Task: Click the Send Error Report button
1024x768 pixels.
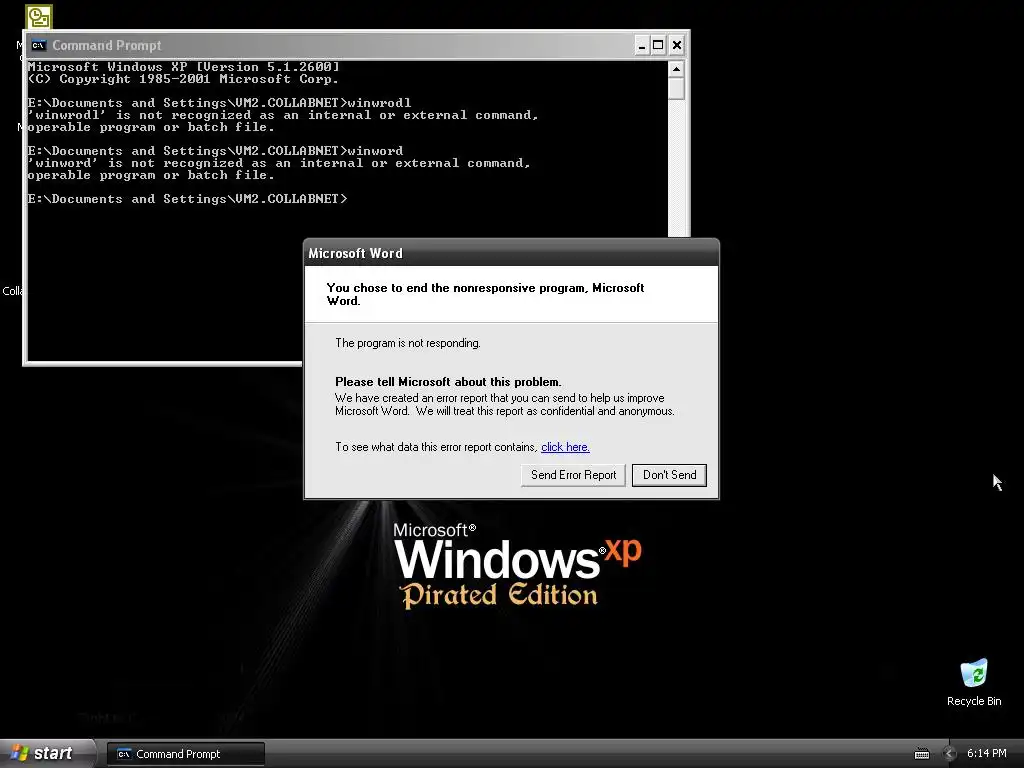Action: 573,475
